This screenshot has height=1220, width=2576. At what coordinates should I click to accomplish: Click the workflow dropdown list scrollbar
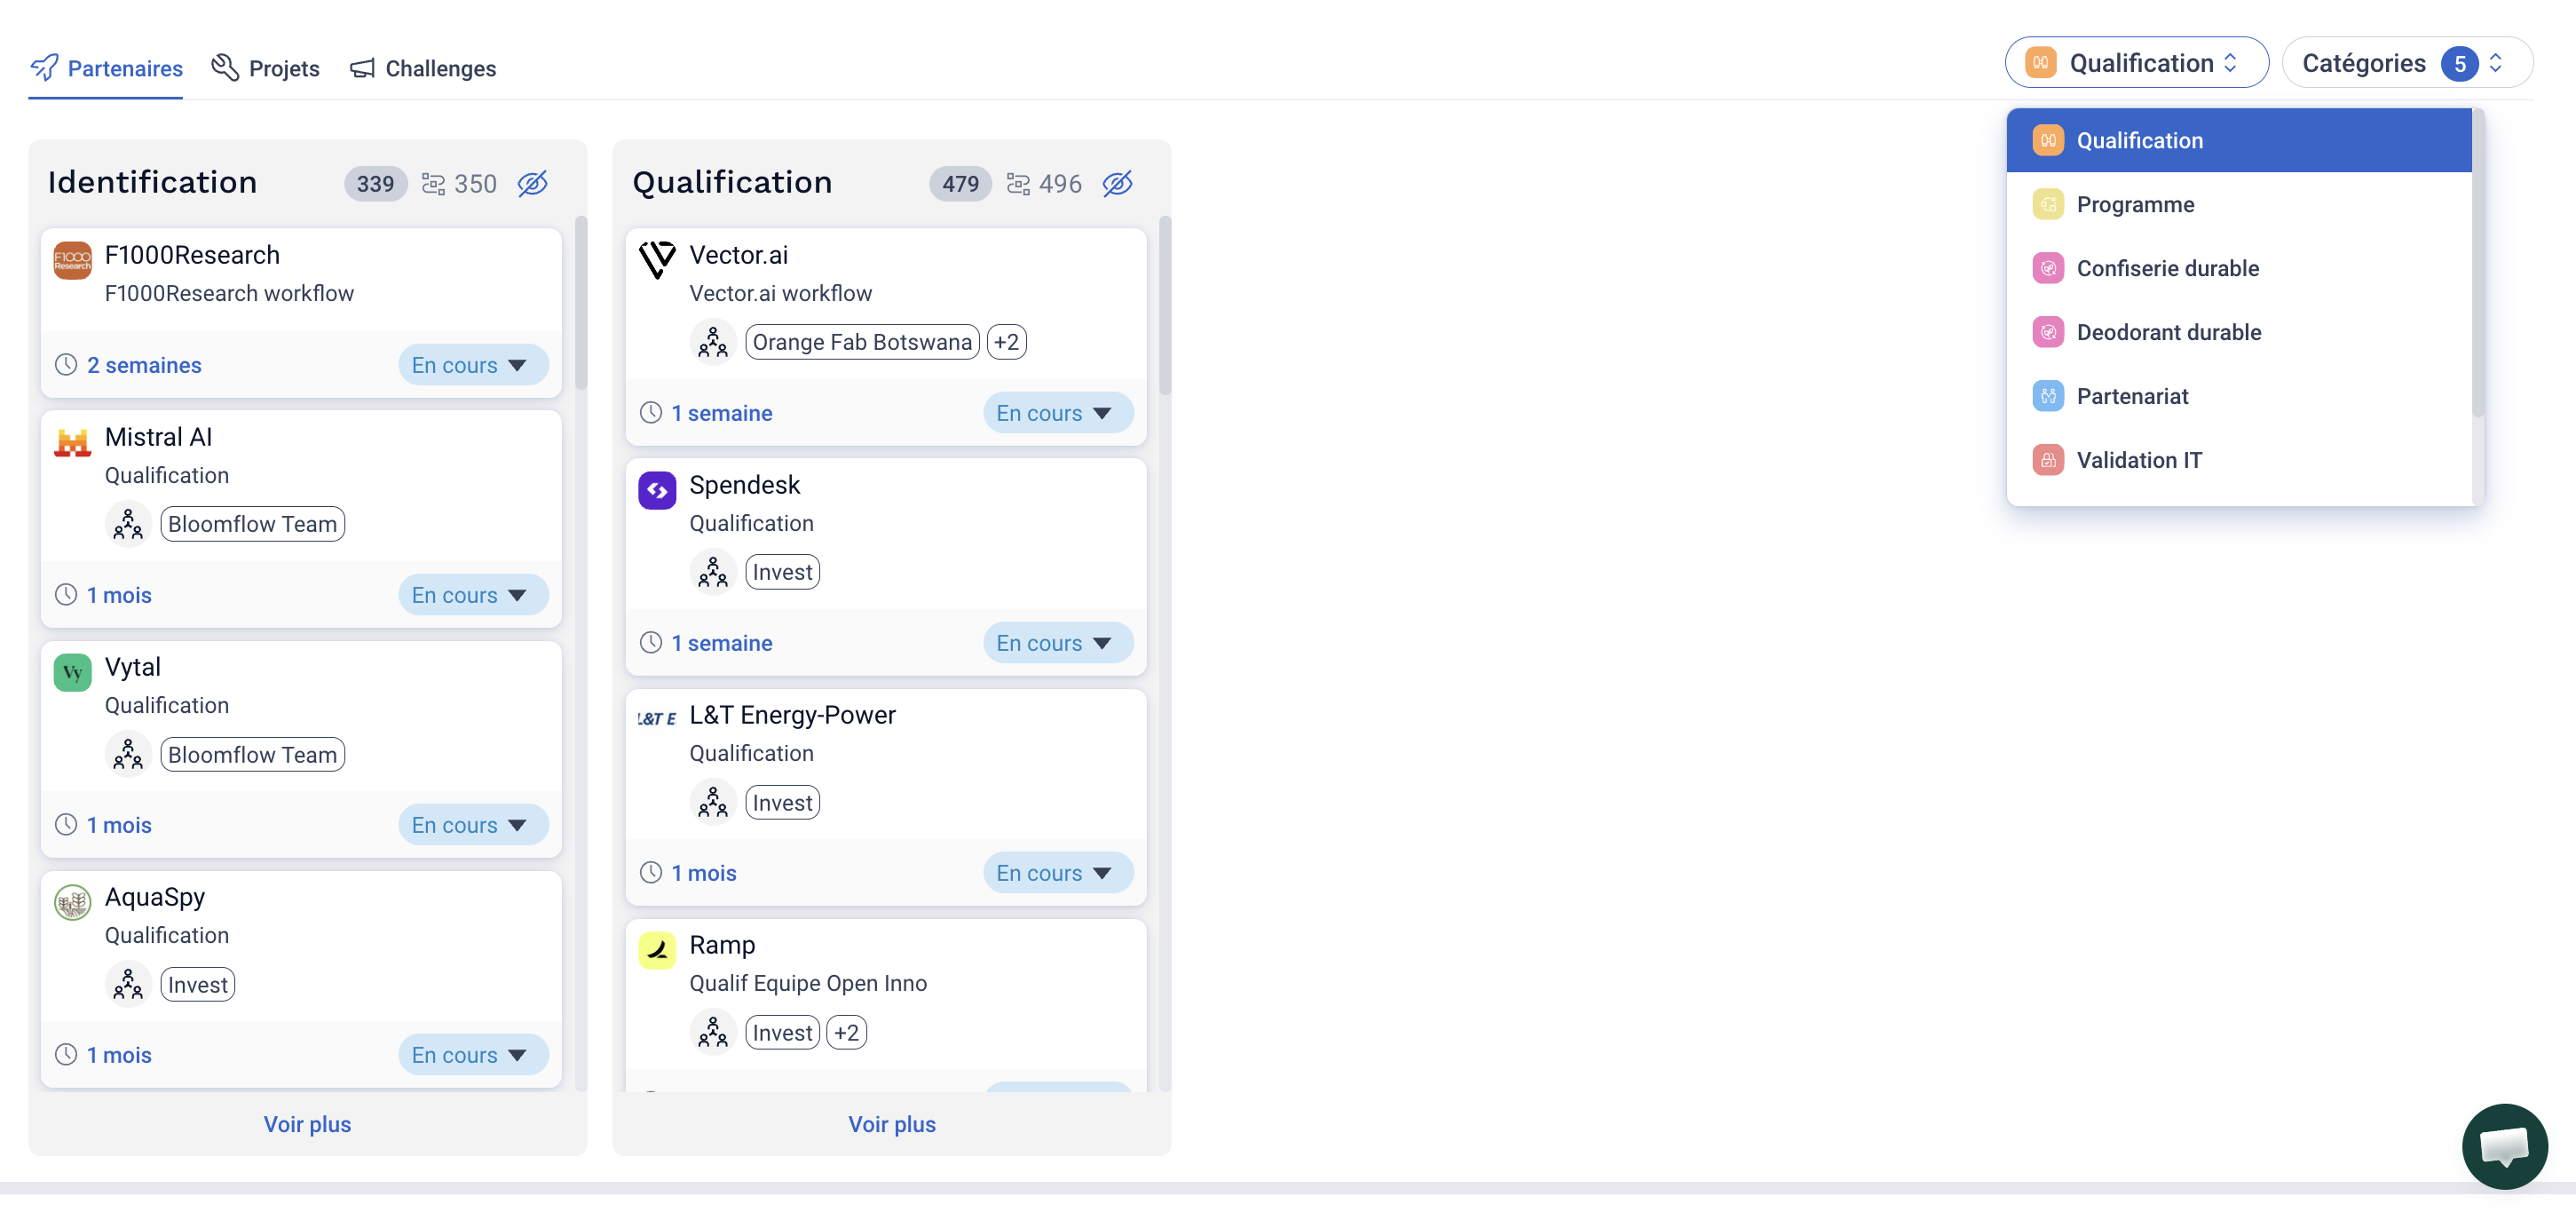point(2478,263)
